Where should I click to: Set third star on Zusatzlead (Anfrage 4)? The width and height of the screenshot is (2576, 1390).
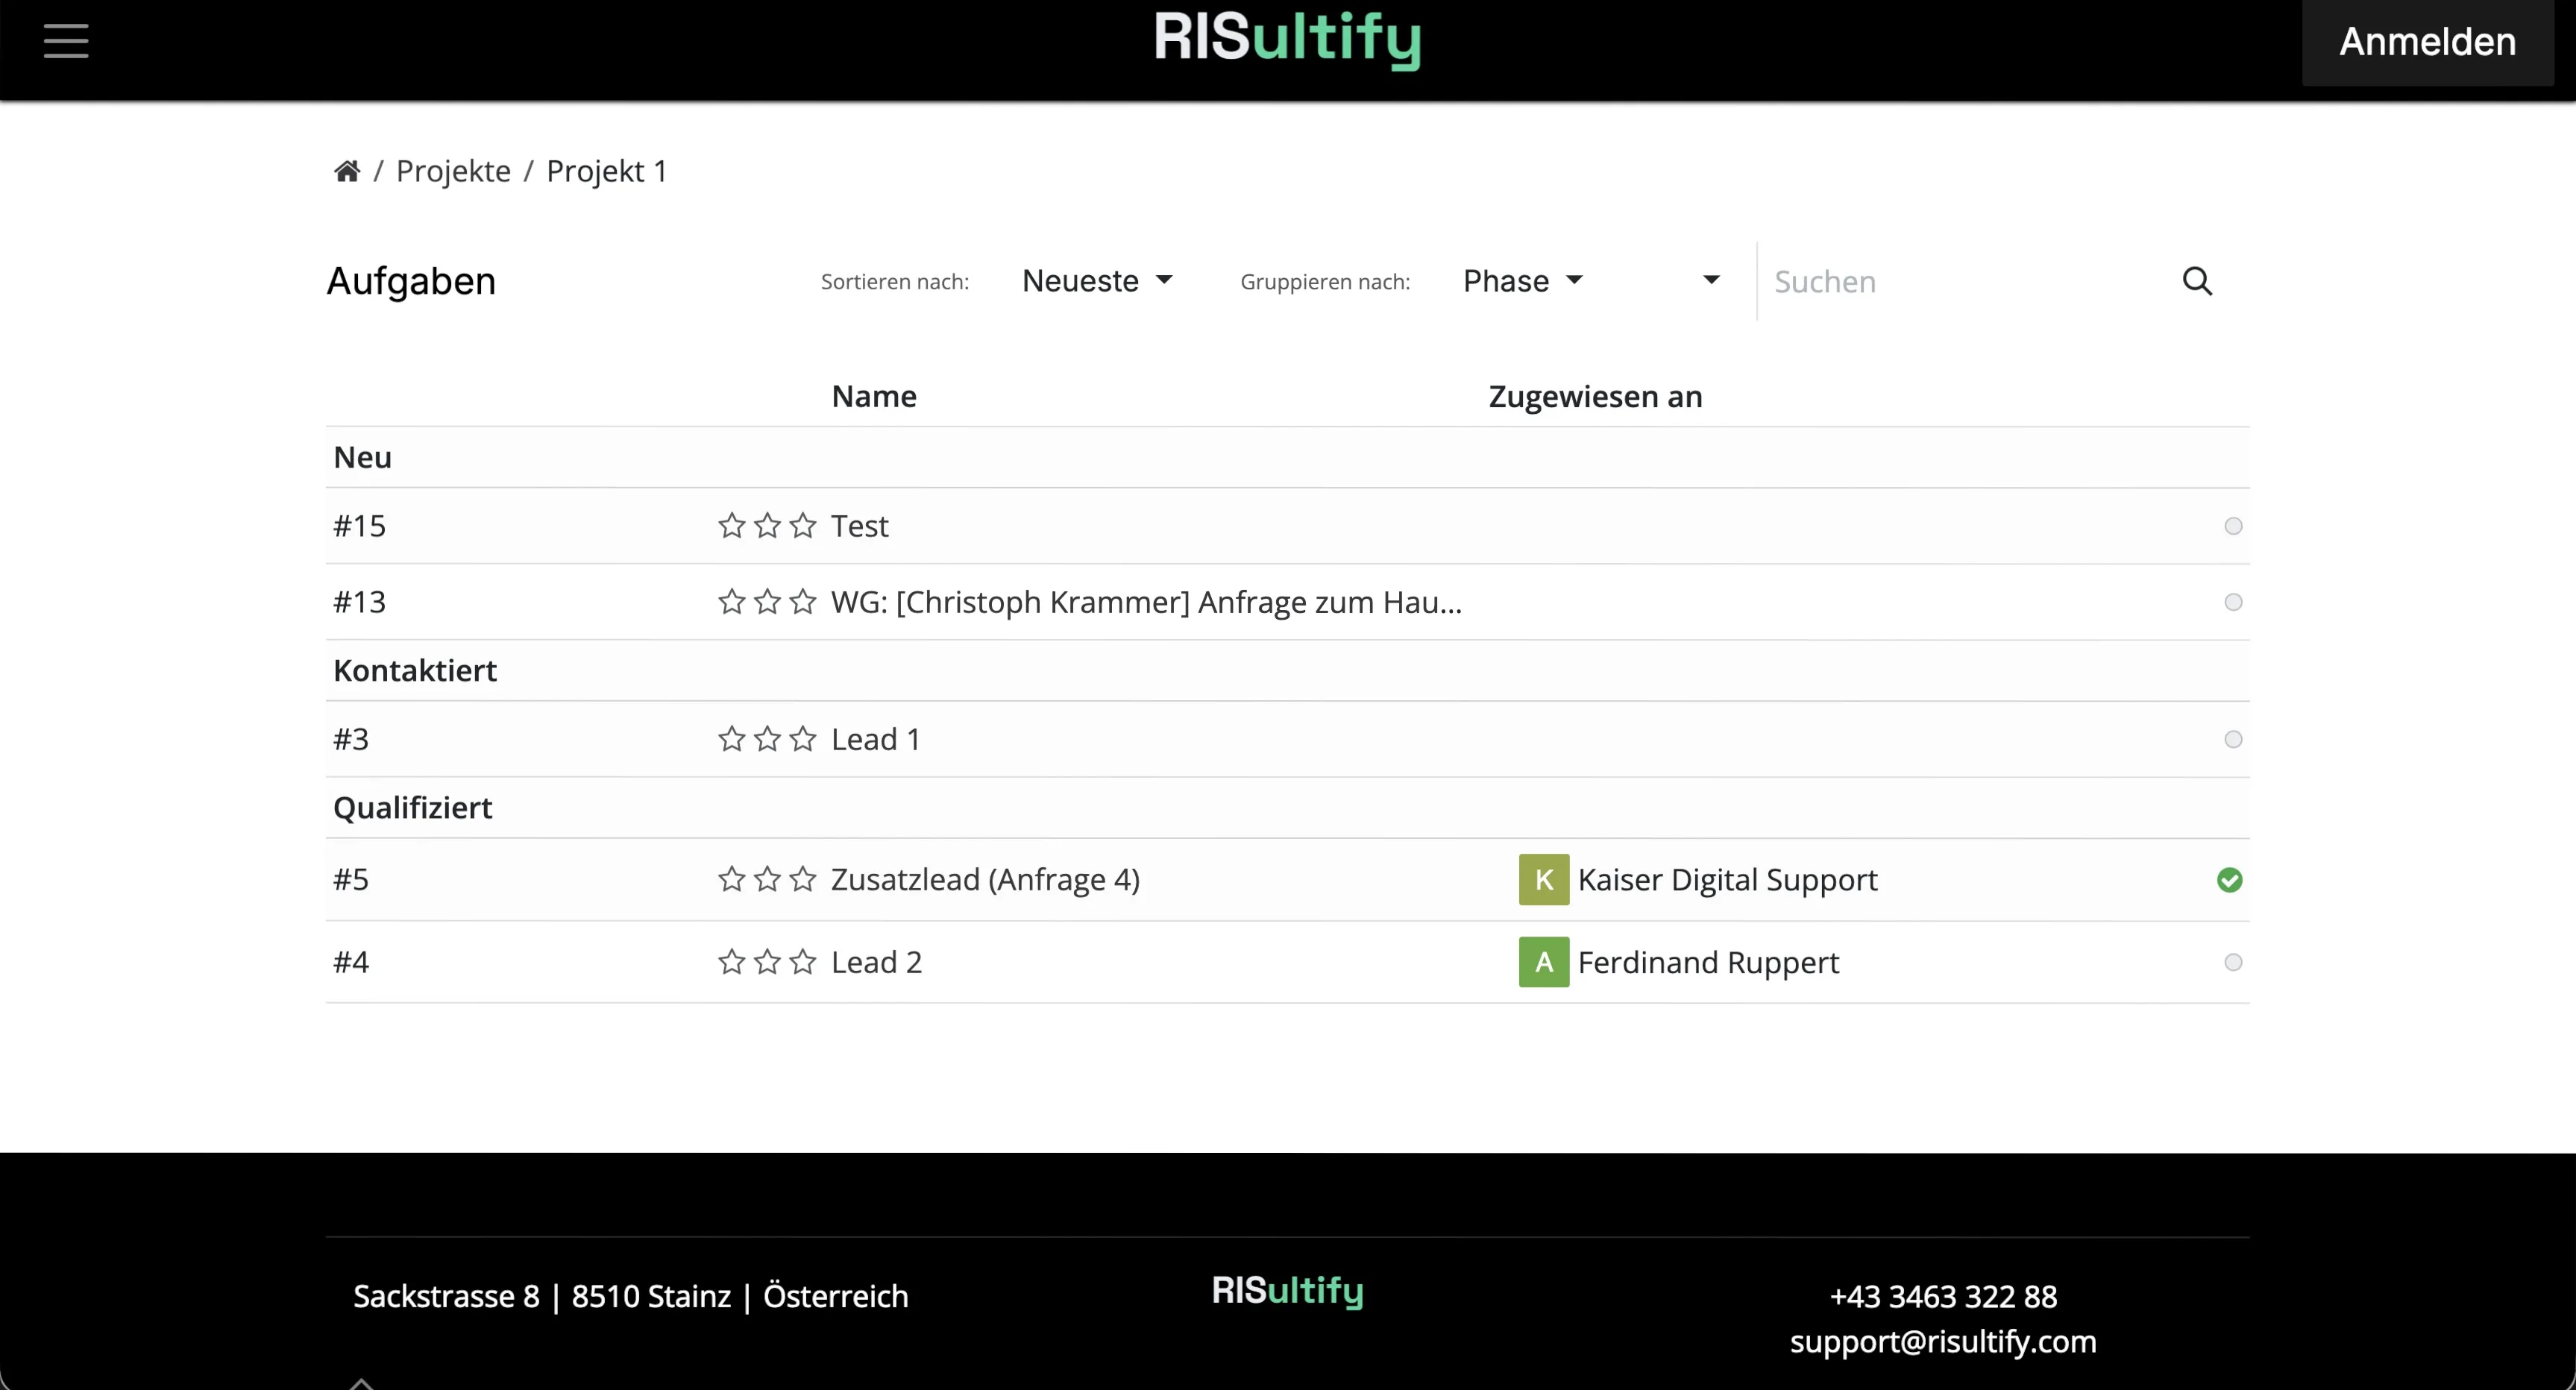pos(803,879)
